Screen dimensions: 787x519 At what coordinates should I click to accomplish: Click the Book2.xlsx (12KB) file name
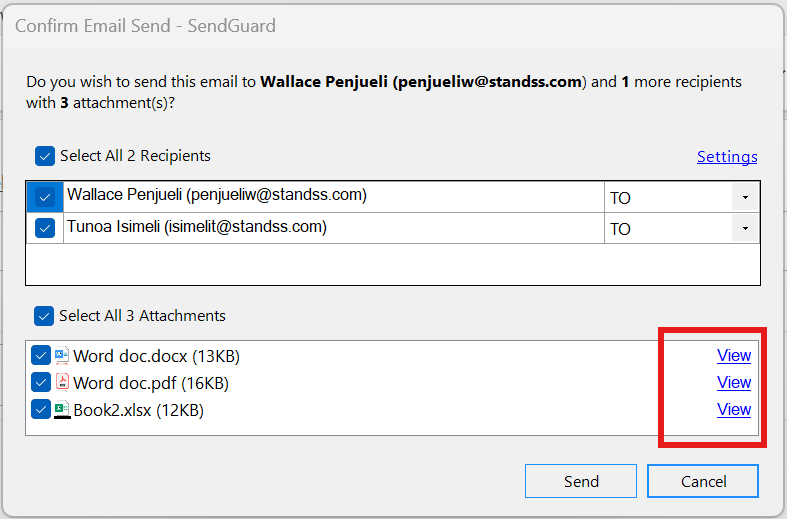click(x=139, y=411)
